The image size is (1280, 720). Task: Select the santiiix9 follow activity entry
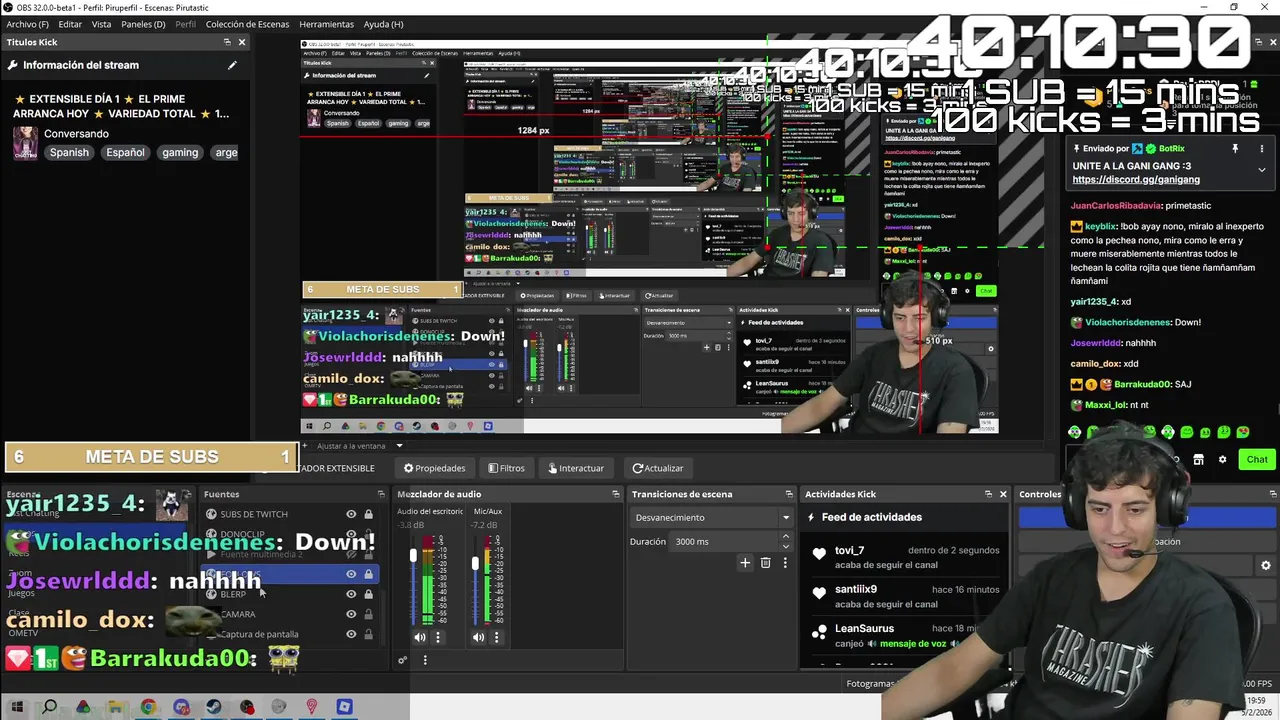click(908, 596)
